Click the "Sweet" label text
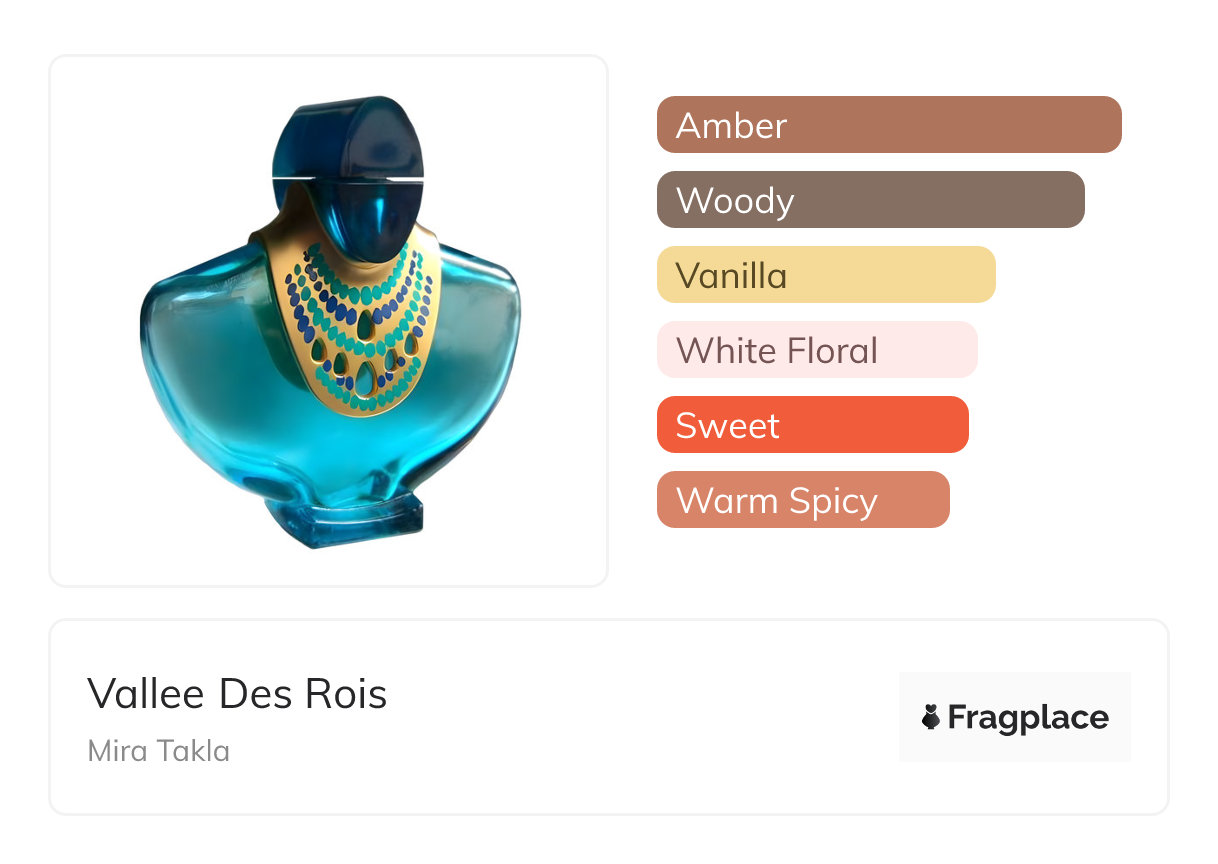Screen dimensions: 1218x864 click(x=727, y=425)
